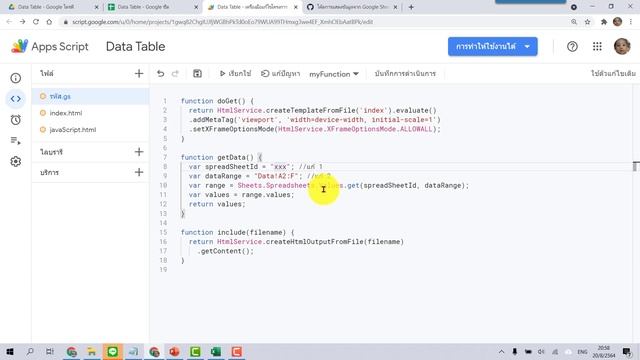Add a service with plus icon
Viewport: 640px width, 360px height.
pyautogui.click(x=139, y=172)
